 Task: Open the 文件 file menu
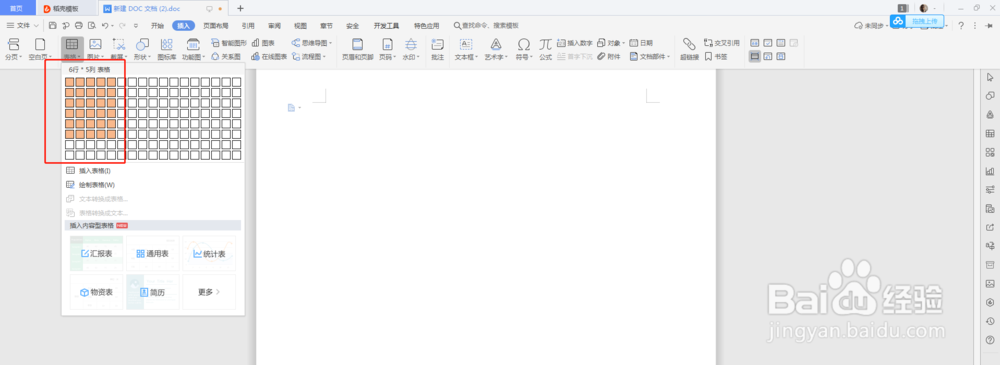coord(22,26)
